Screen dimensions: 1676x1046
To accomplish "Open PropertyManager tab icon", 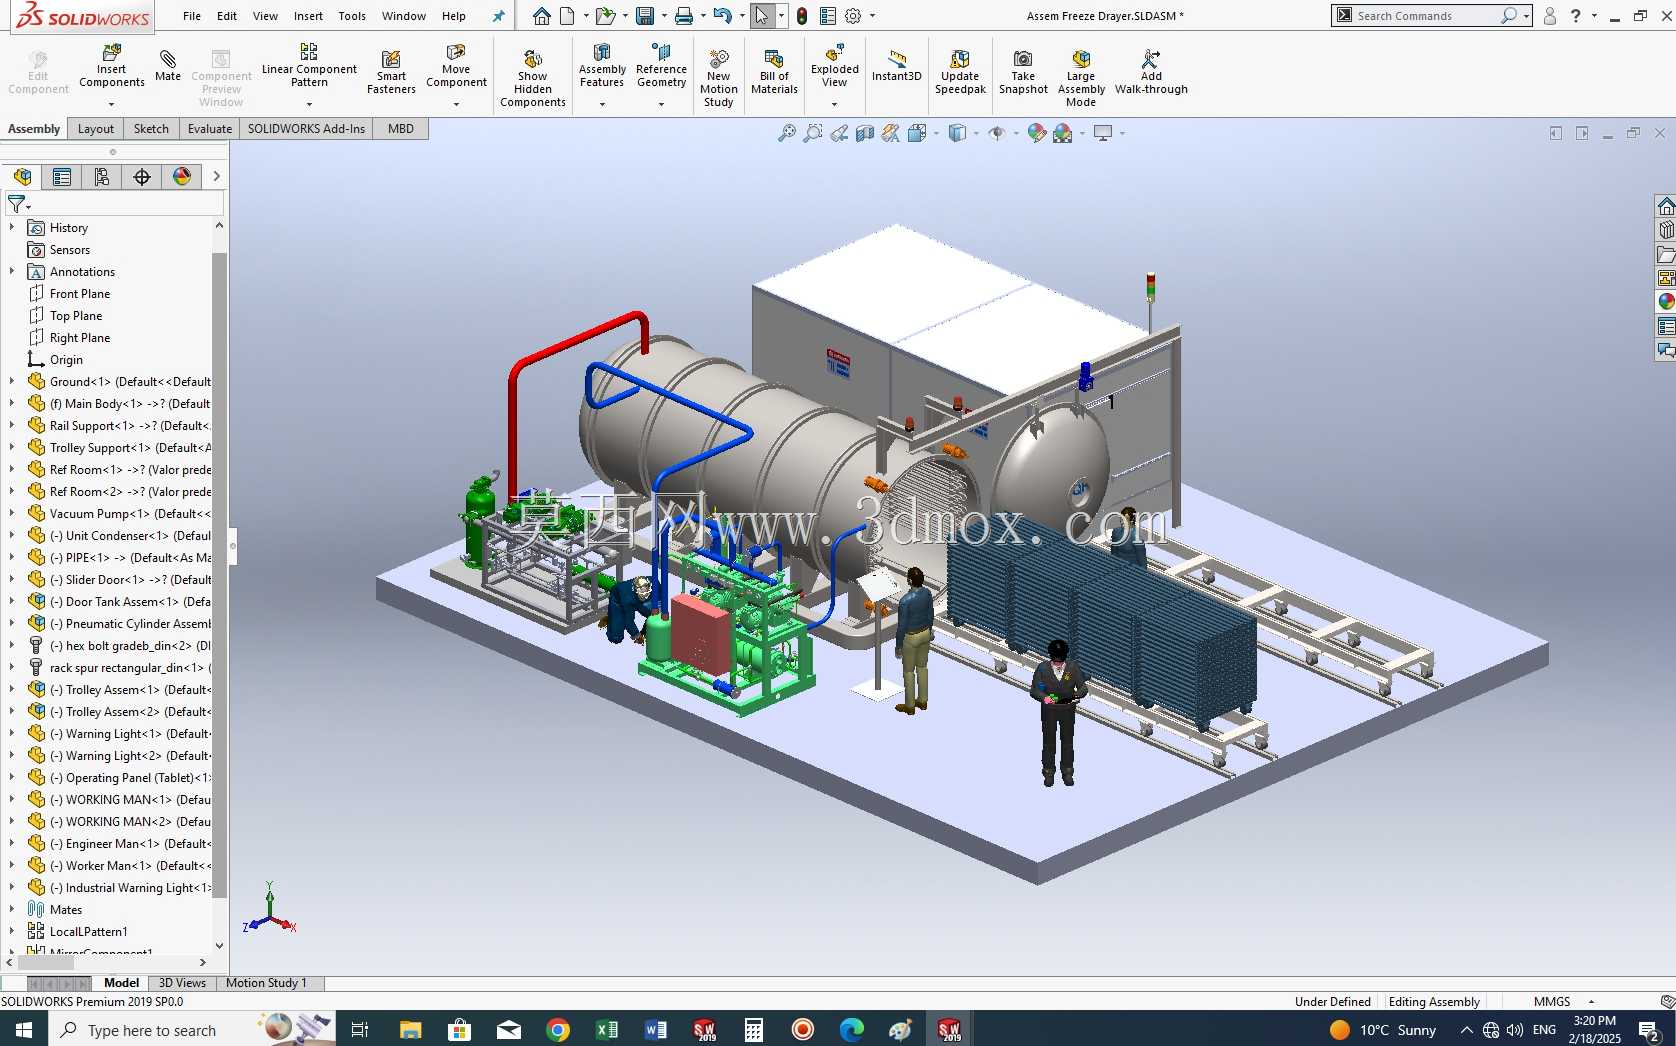I will pyautogui.click(x=62, y=177).
